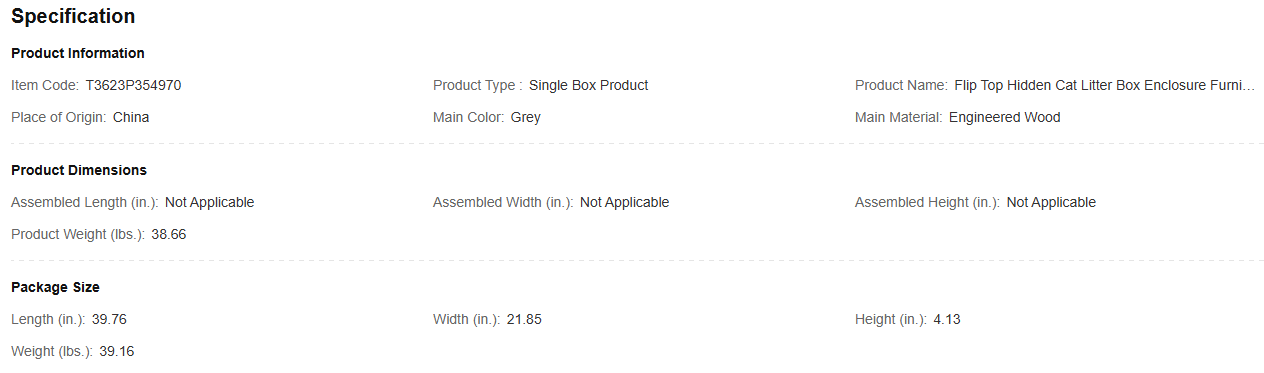Click the Assembled Height Not Applicable value
1264x373 pixels.
click(x=1051, y=203)
